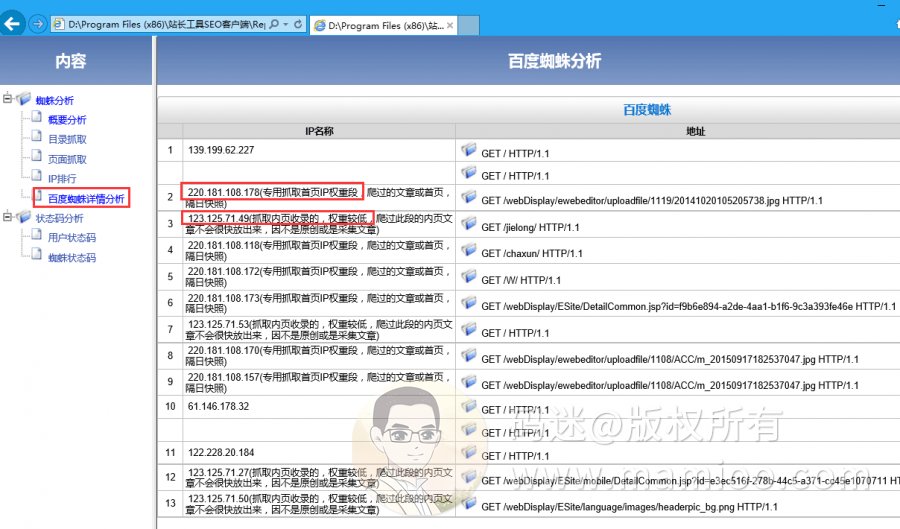
Task: Select 百度蜘蛛详情分析 in the tree
Action: tap(86, 198)
